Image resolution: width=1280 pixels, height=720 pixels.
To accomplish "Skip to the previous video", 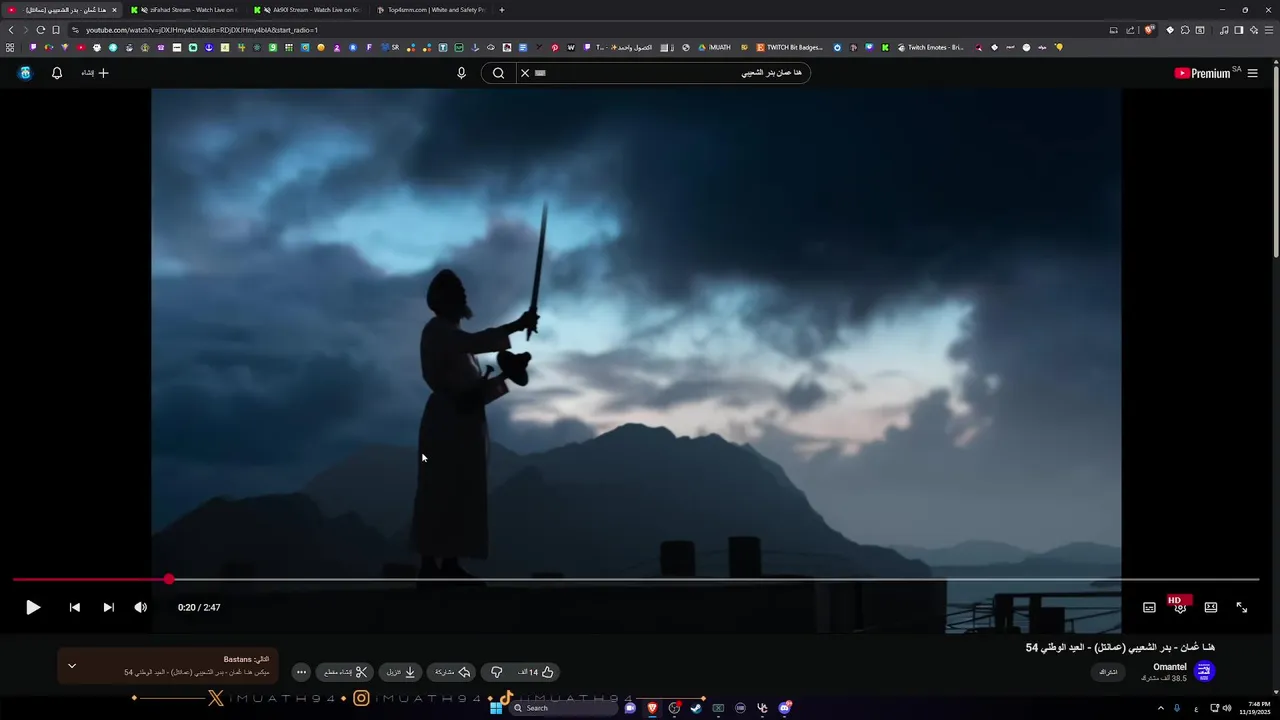I will (x=74, y=607).
